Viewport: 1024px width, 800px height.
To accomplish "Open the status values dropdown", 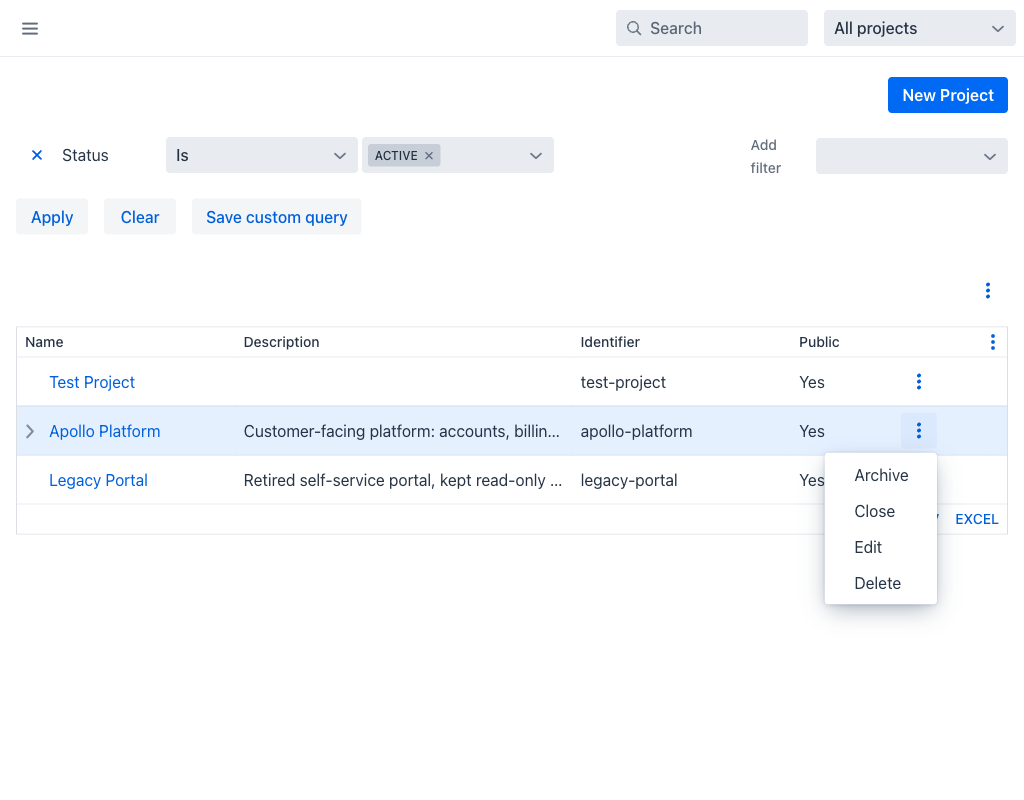I will pos(536,155).
